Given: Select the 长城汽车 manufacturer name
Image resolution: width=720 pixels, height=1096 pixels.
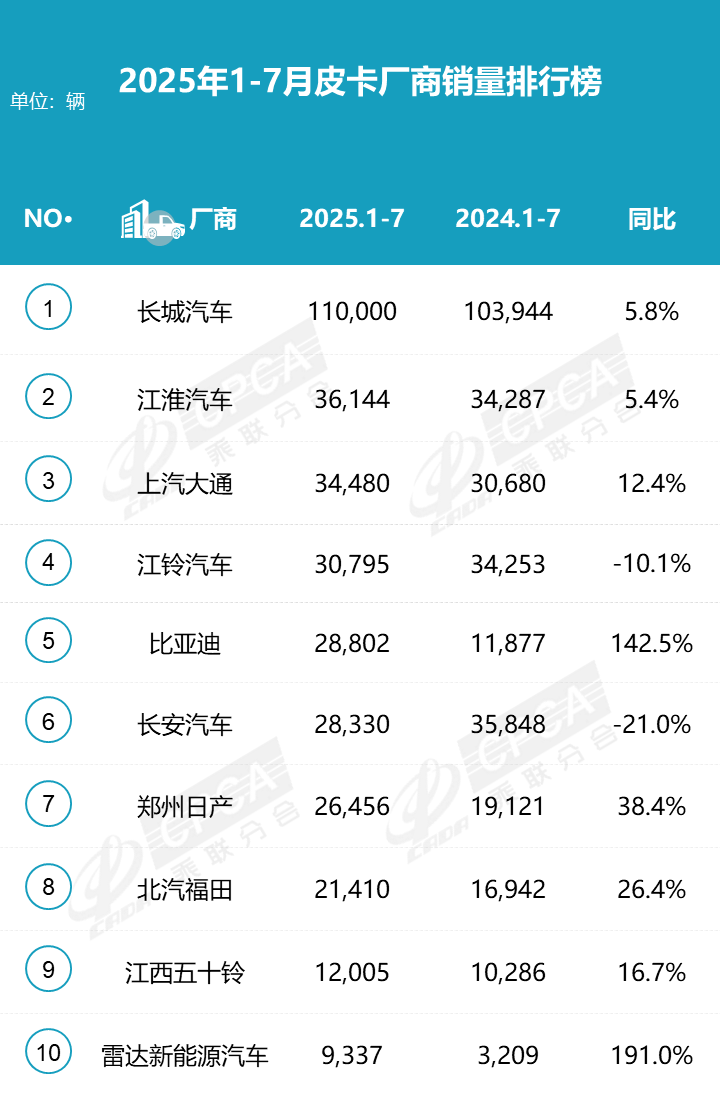Looking at the screenshot, I should [x=185, y=312].
